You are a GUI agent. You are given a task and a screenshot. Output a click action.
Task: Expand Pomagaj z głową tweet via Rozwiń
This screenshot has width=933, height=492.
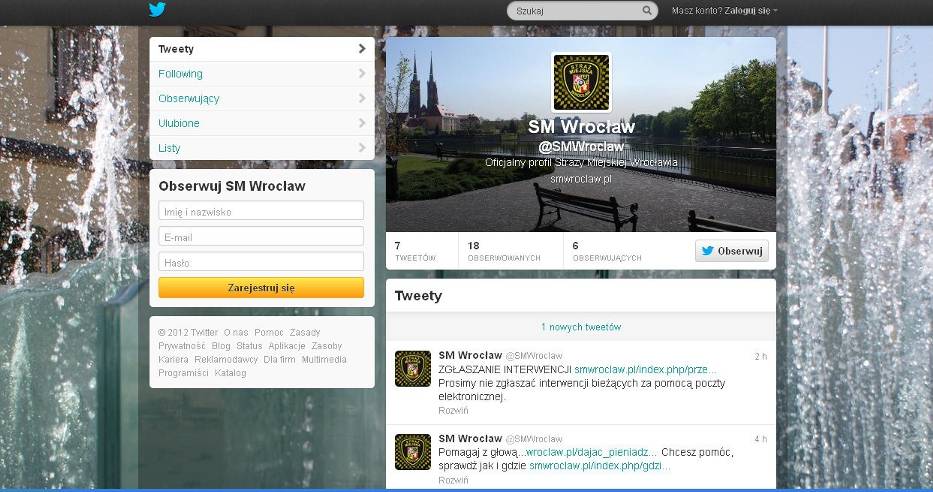(453, 480)
